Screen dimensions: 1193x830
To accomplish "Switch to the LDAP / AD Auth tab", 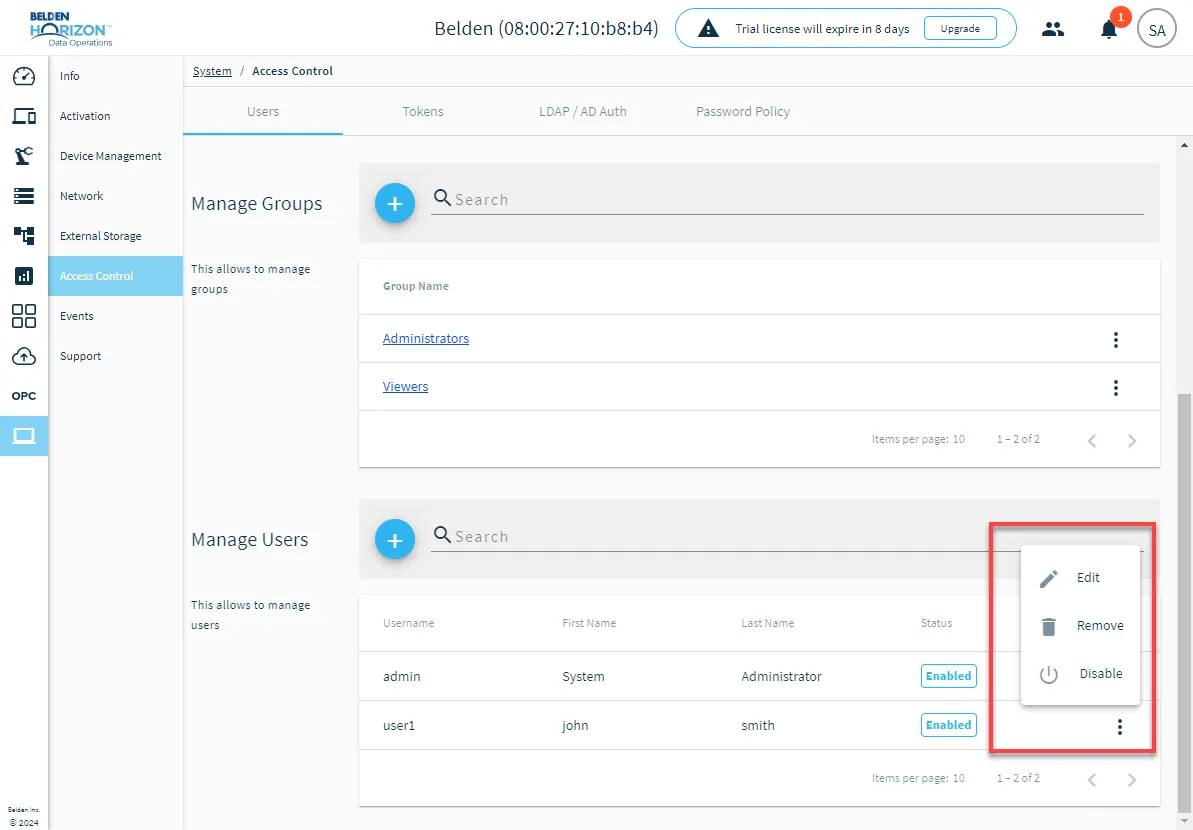I will click(583, 111).
